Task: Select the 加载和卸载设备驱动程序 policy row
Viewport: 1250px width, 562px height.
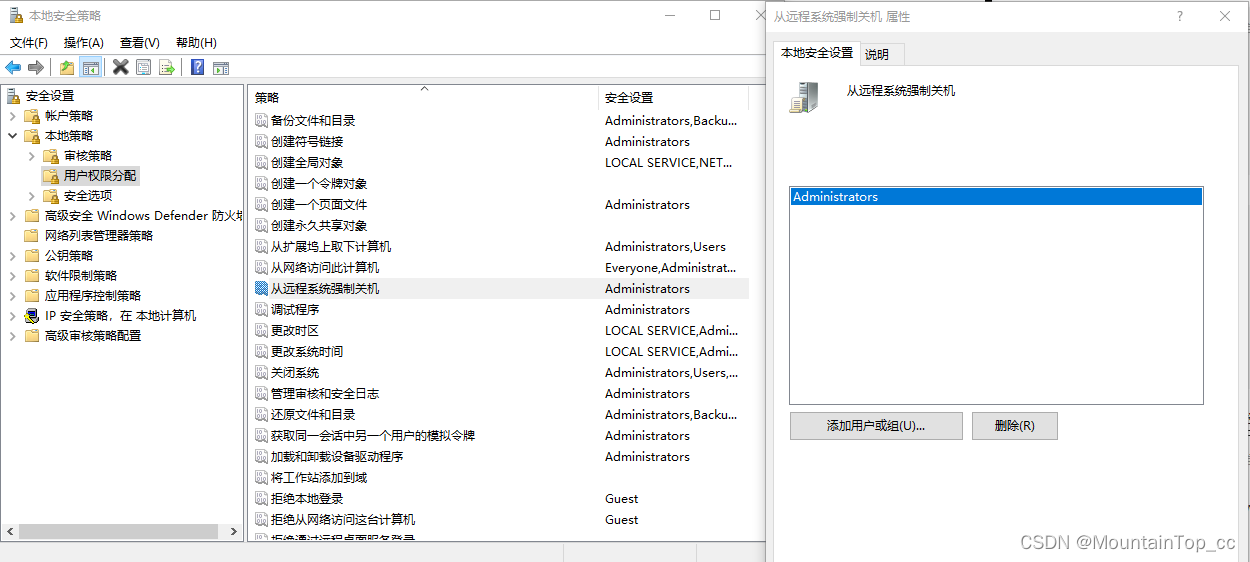Action: [499, 457]
